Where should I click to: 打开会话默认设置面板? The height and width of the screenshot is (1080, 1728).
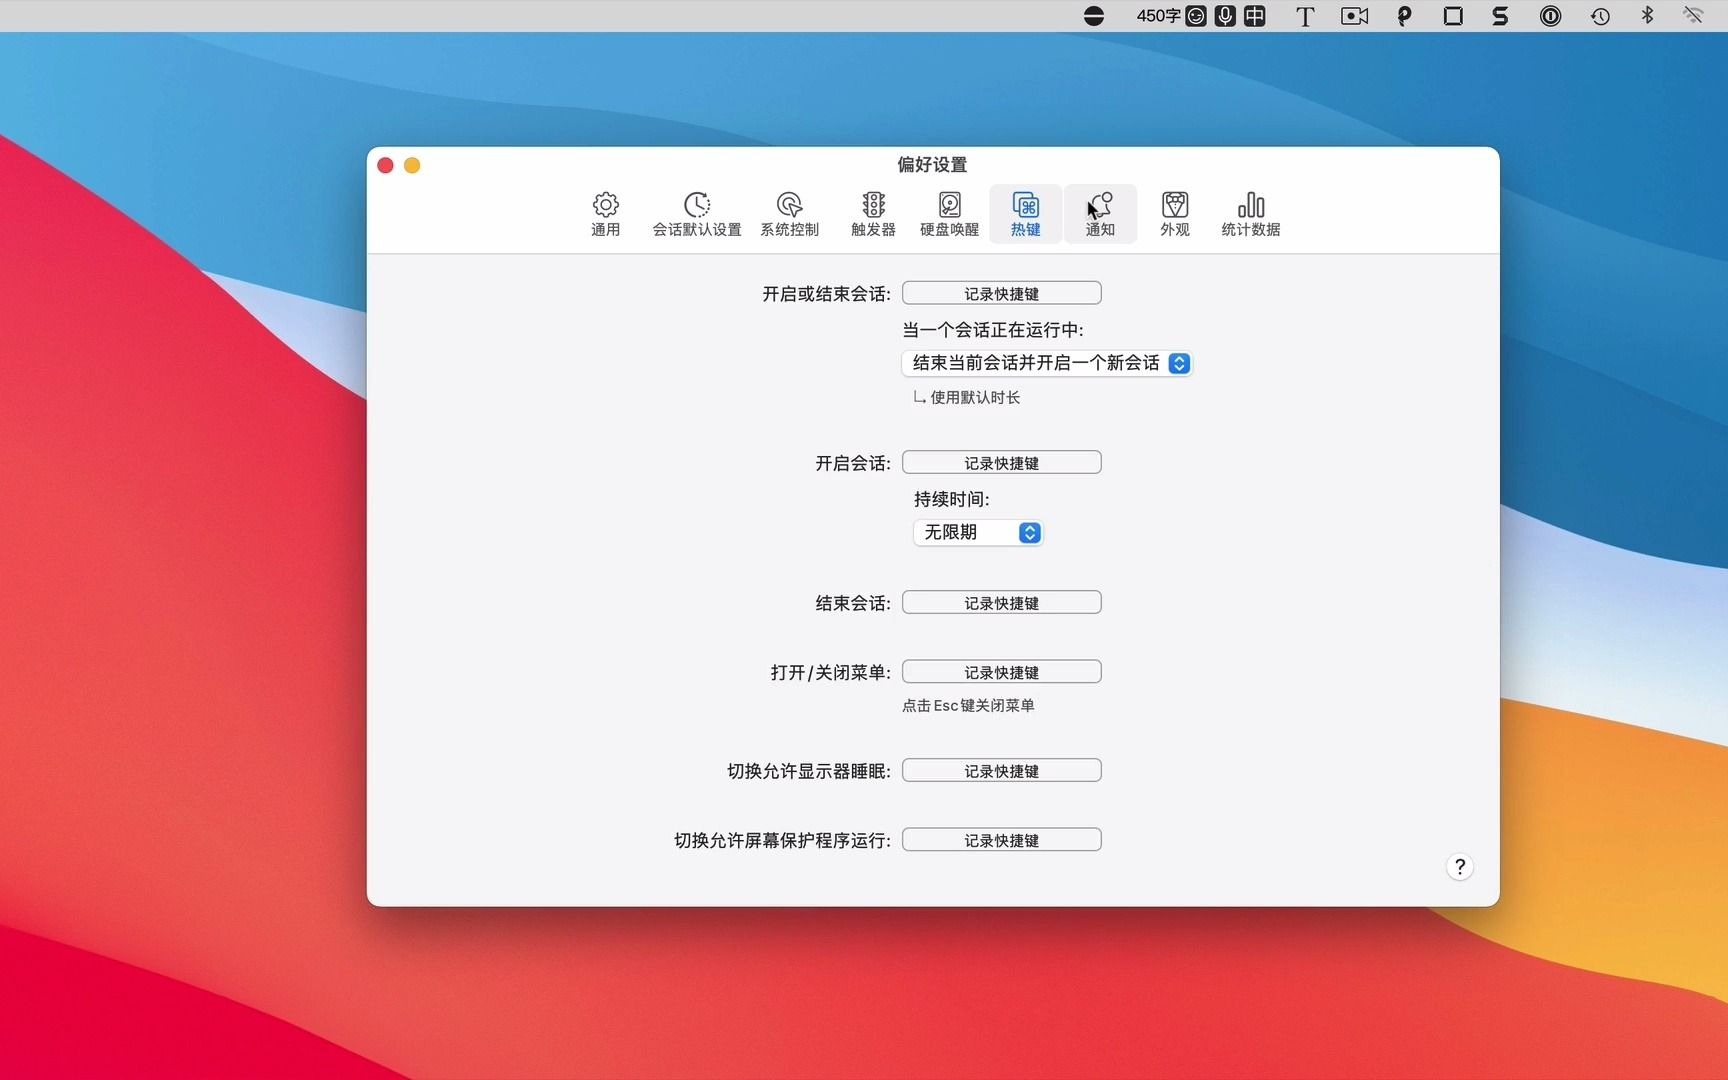[697, 213]
